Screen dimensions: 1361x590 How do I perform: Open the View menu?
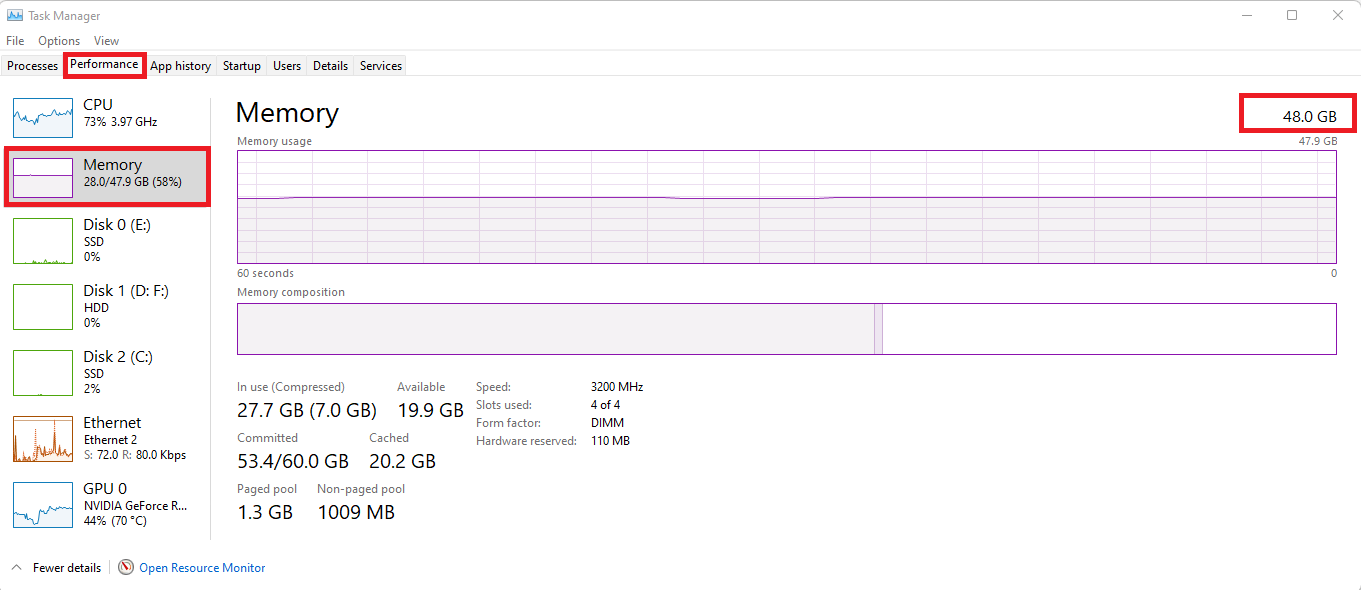[106, 41]
